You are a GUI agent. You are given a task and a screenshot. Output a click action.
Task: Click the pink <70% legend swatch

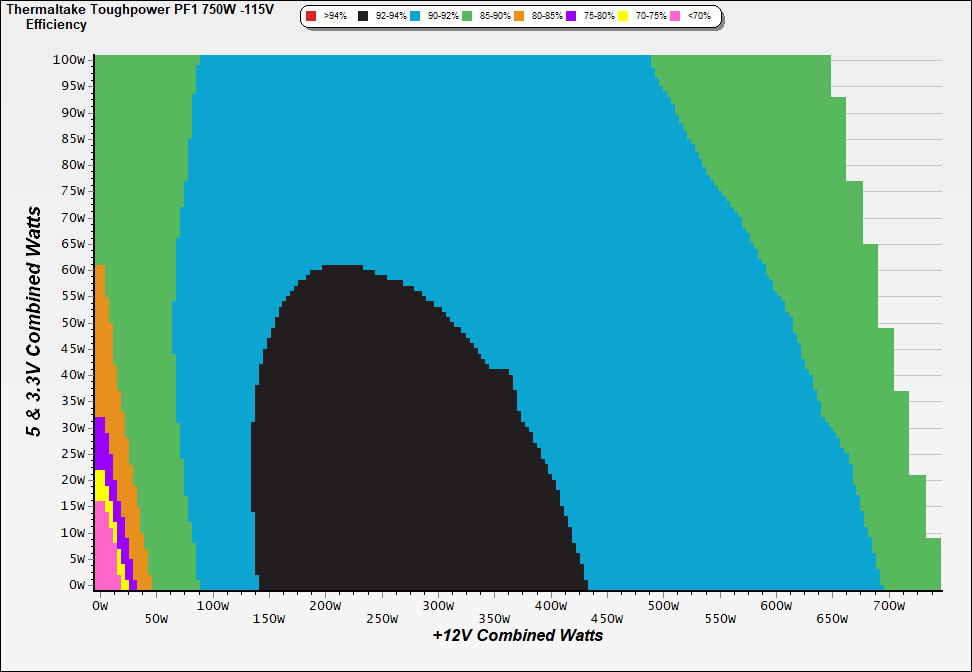pyautogui.click(x=676, y=17)
